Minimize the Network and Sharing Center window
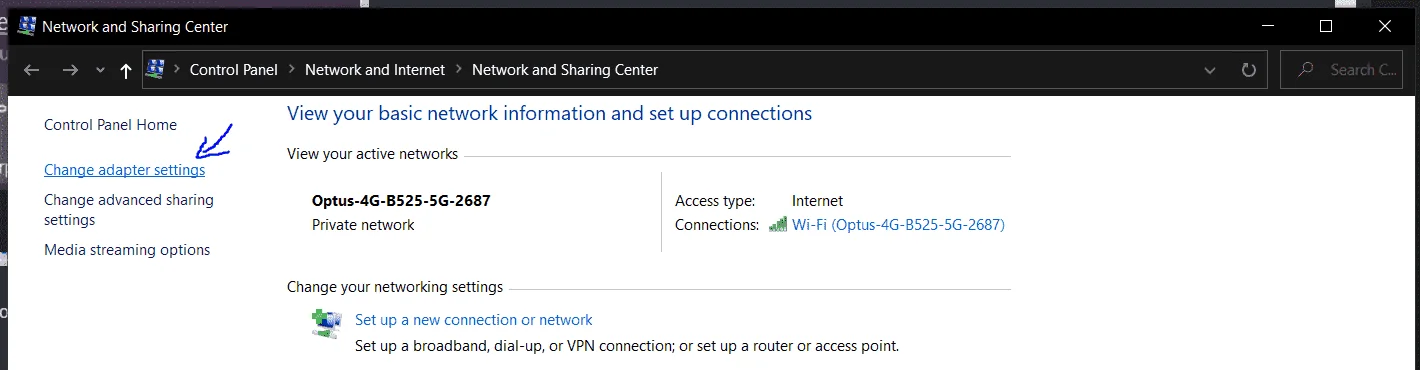 pyautogui.click(x=1267, y=27)
